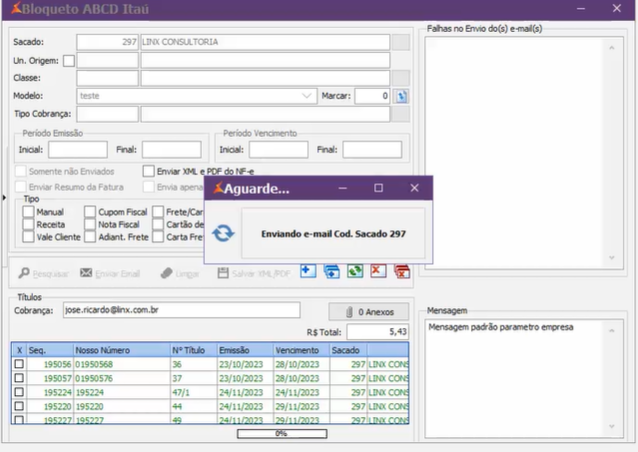
Task: Maximize the Aguarde dialog
Action: 378,188
